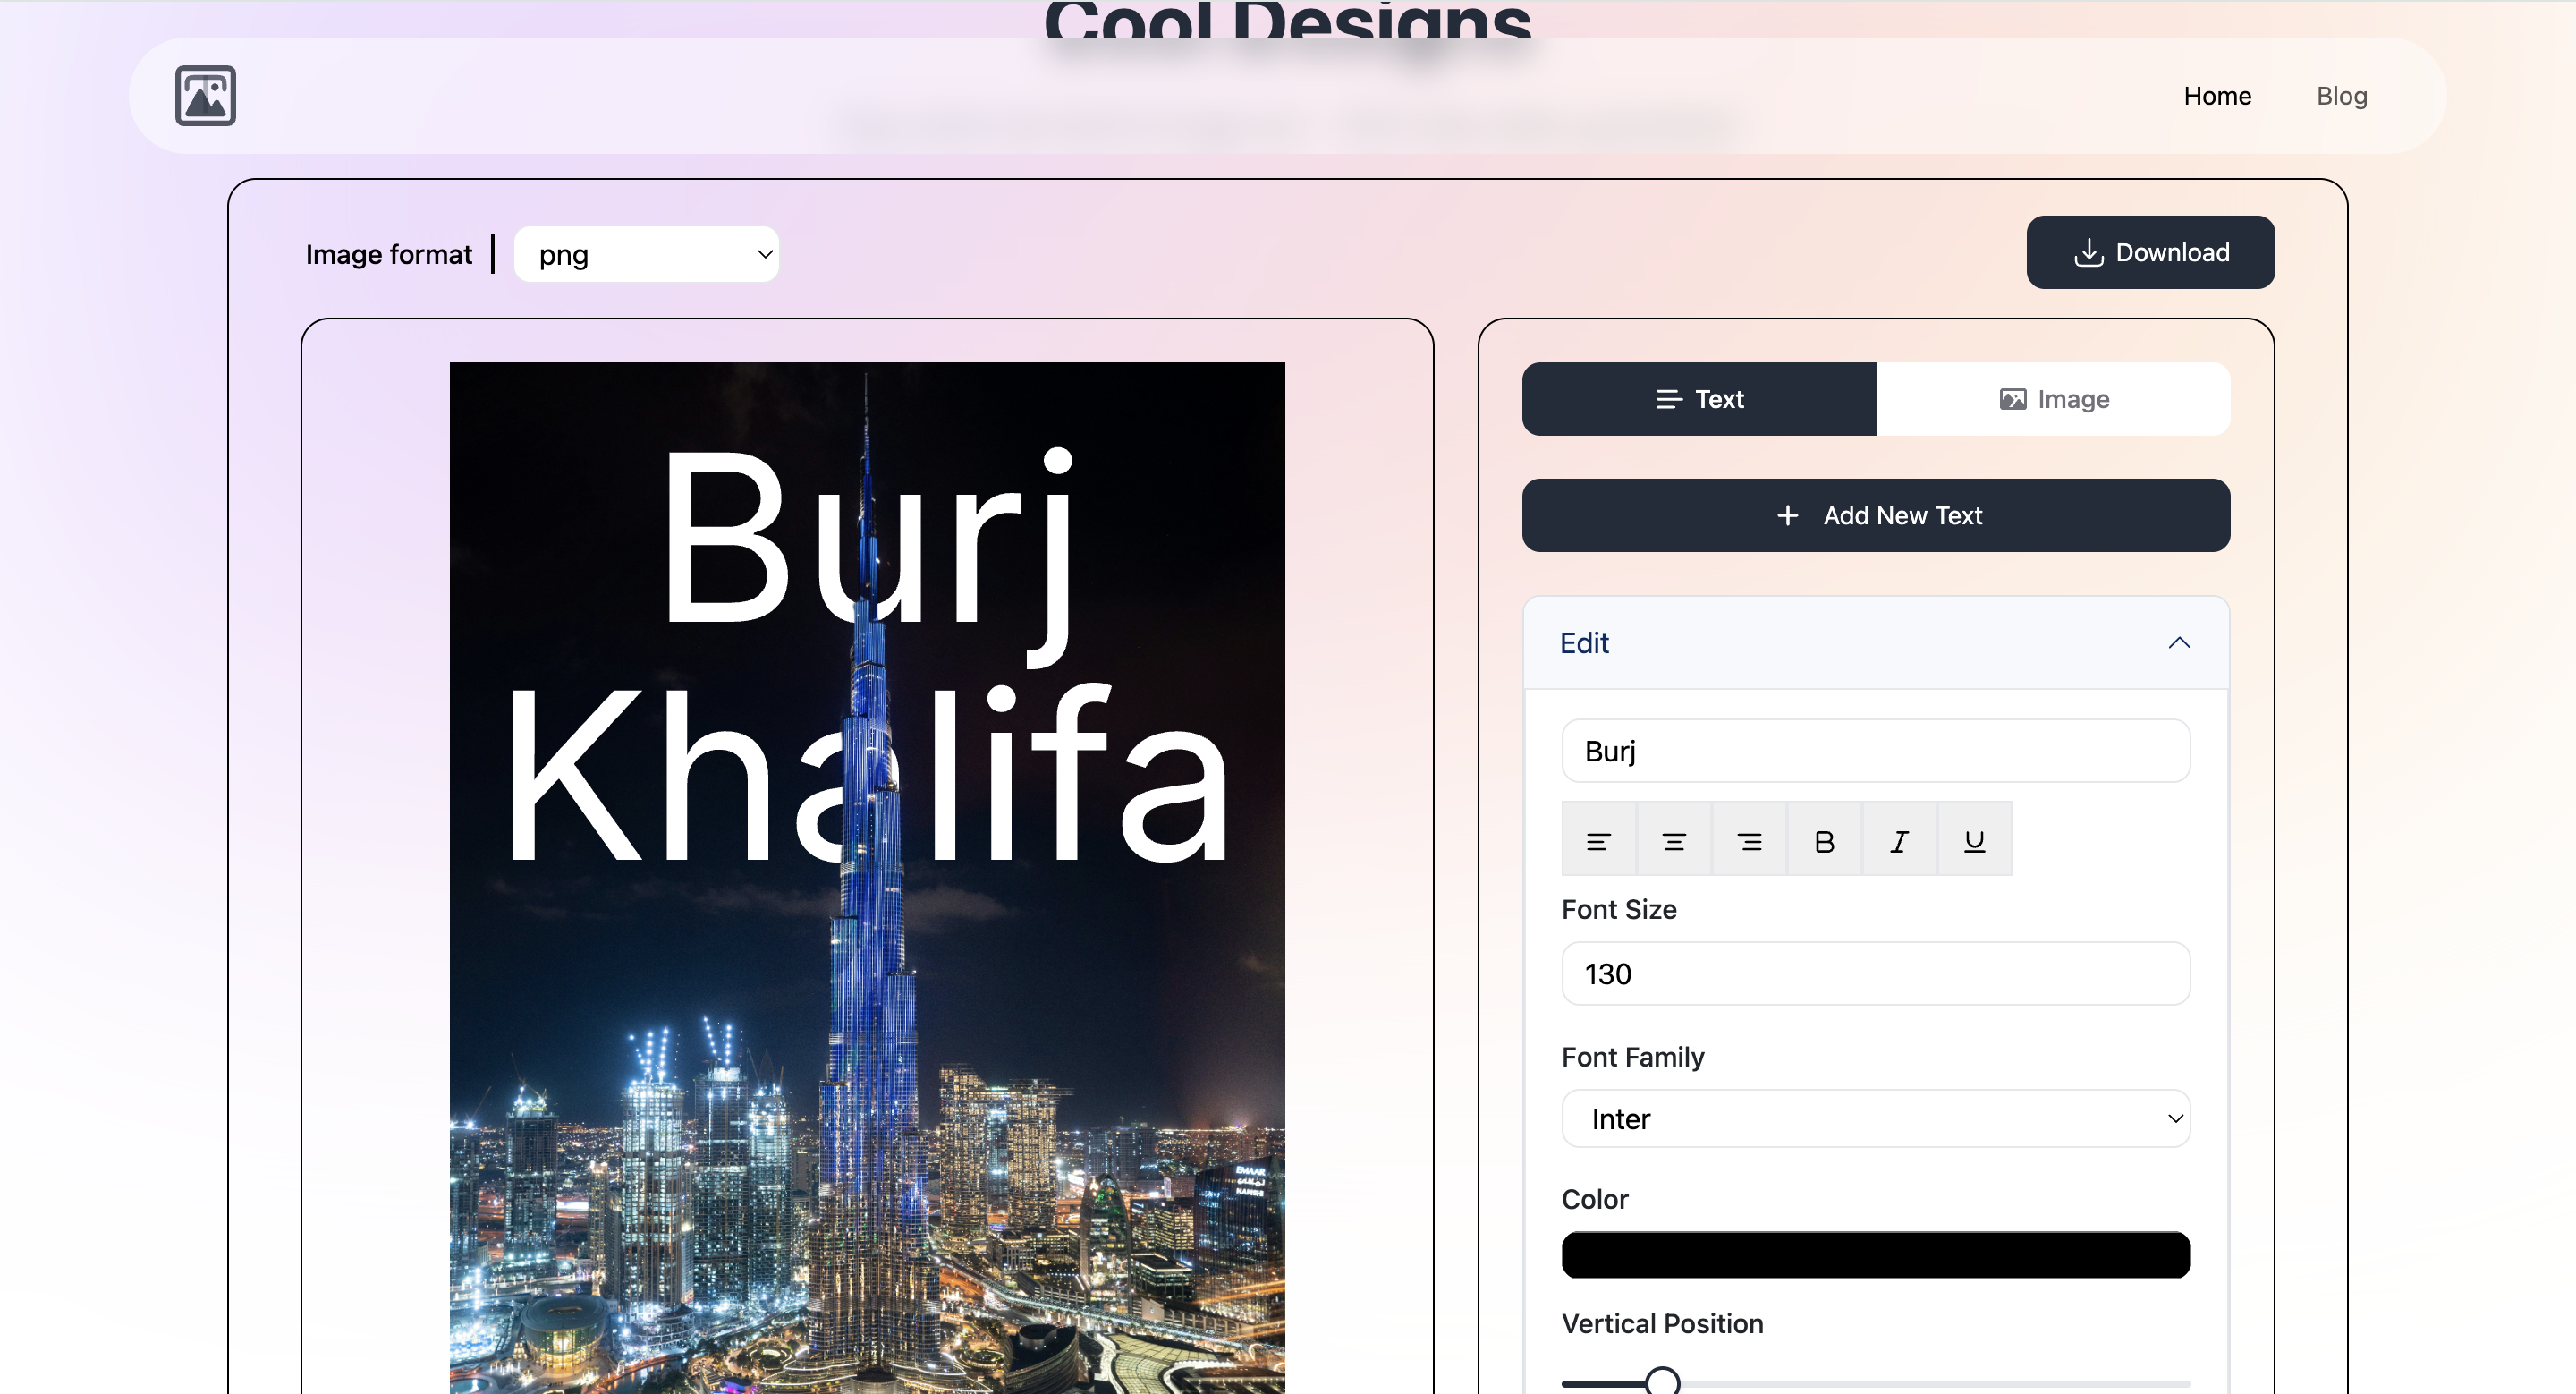Align text to the left
The height and width of the screenshot is (1394, 2576).
(1598, 841)
